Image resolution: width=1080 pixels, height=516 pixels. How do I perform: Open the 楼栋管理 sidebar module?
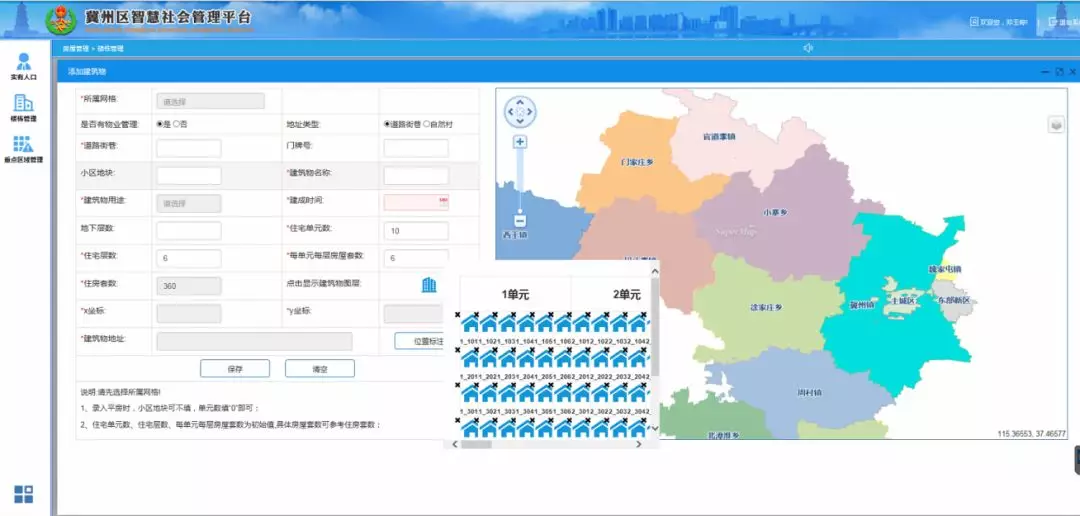[23, 108]
